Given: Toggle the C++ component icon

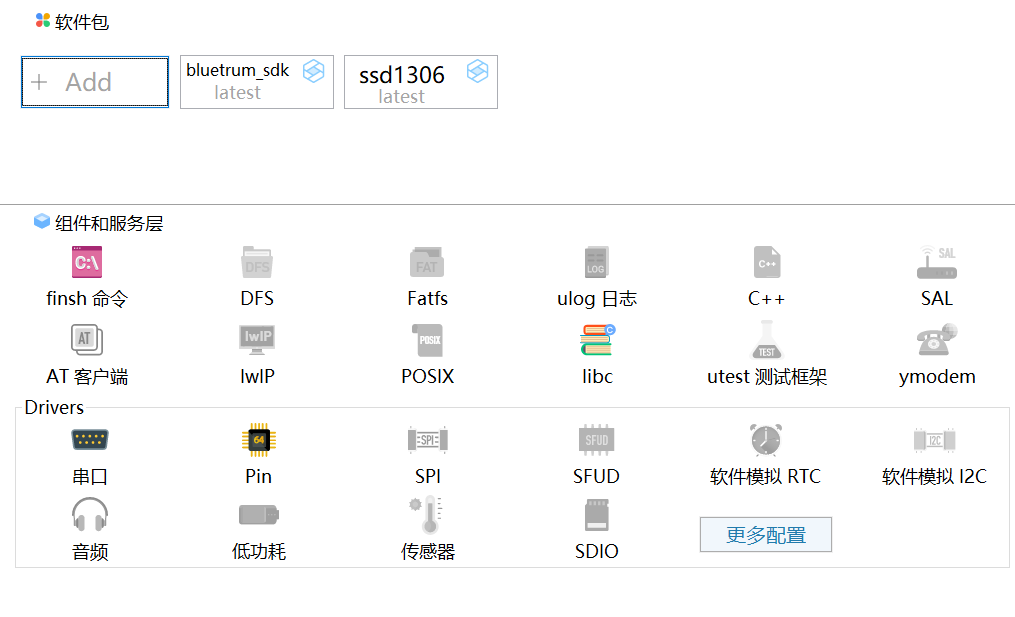Looking at the screenshot, I should [x=767, y=262].
